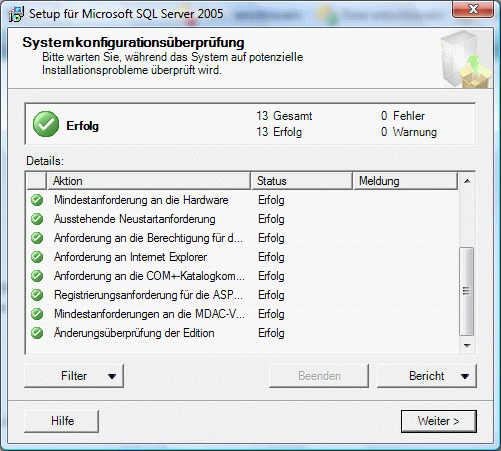Select row Registrierungsanforderung für die ASP...

(x=242, y=295)
